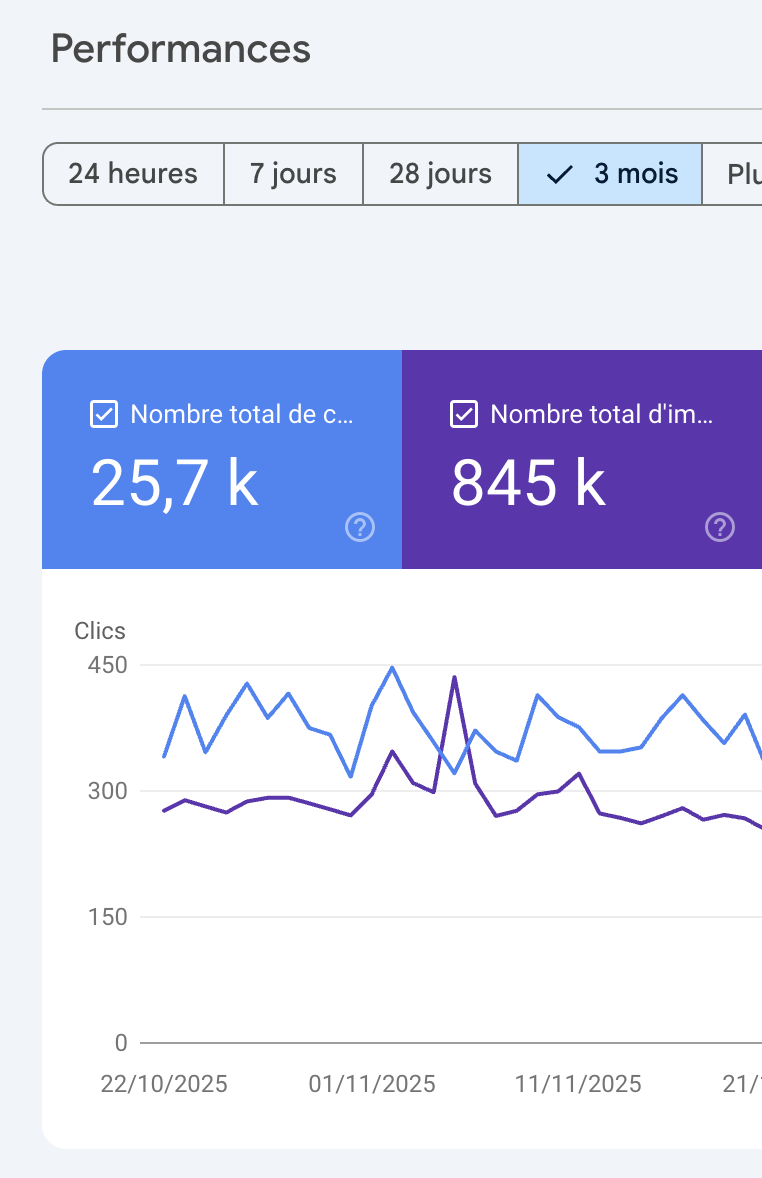The height and width of the screenshot is (1178, 762).
Task: Click the 11/11/2025 date label
Action: pyautogui.click(x=578, y=1084)
